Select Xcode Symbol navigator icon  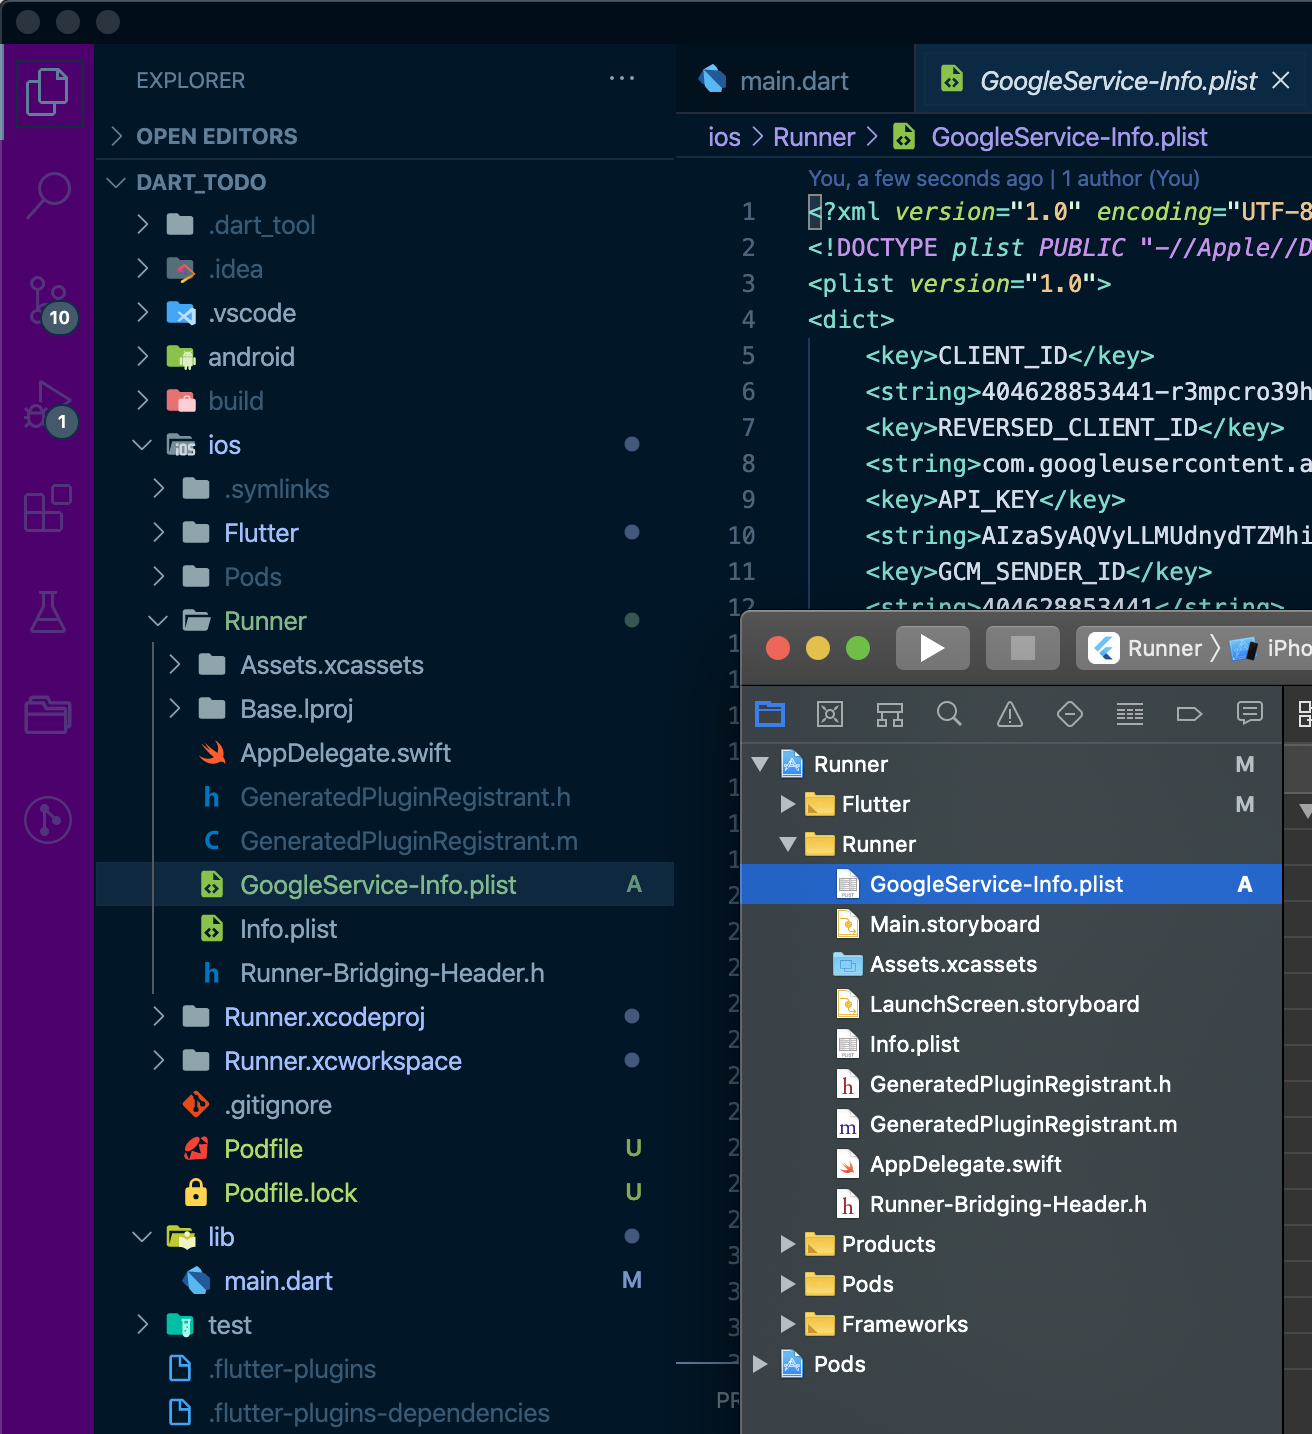890,714
